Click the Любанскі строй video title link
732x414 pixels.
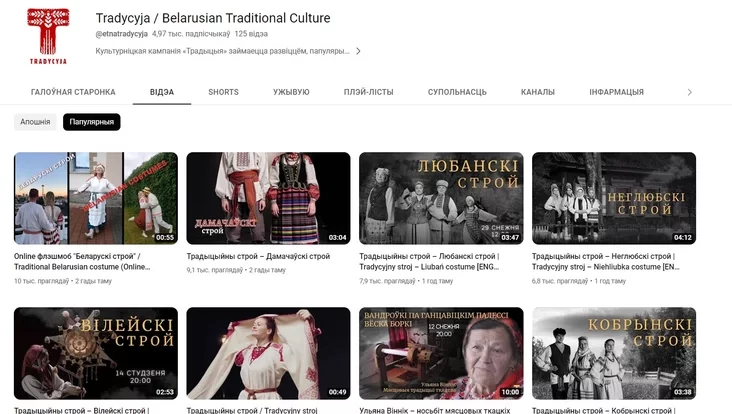(x=429, y=261)
